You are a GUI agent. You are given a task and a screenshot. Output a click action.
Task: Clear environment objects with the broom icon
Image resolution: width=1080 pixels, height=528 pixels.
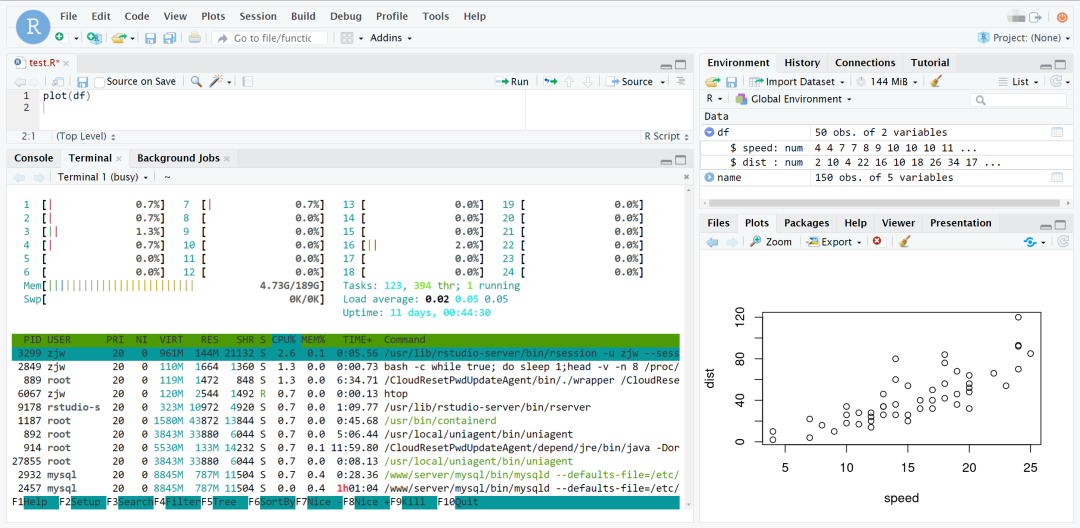[x=936, y=82]
